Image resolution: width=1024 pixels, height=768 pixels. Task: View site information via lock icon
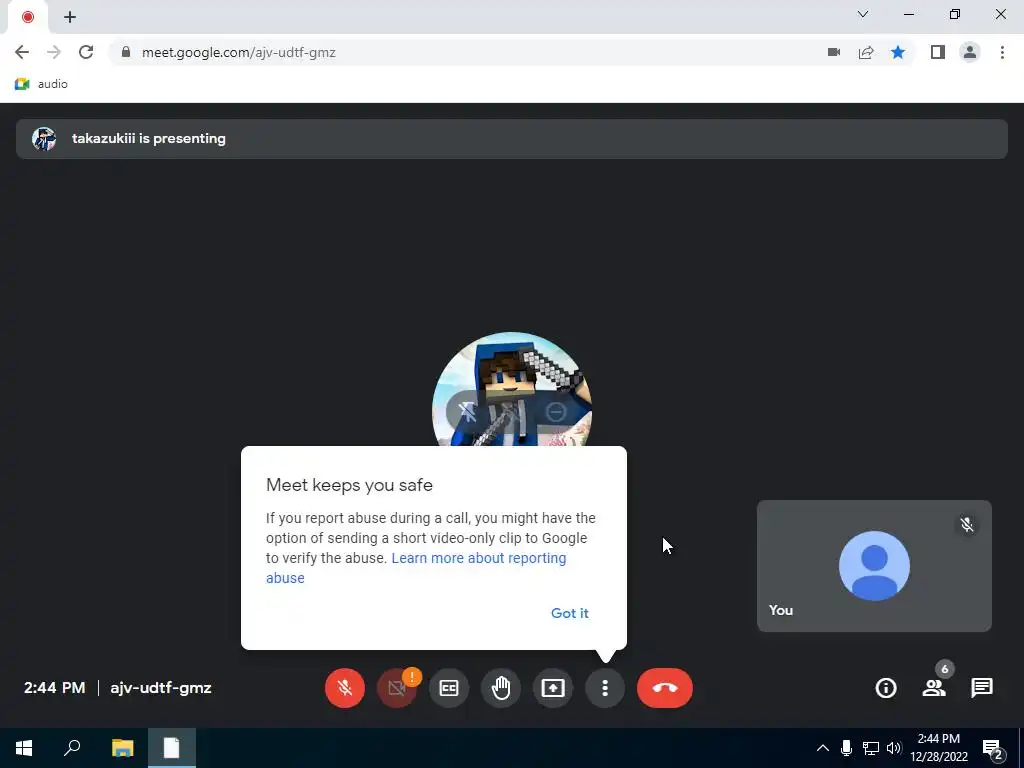[125, 52]
